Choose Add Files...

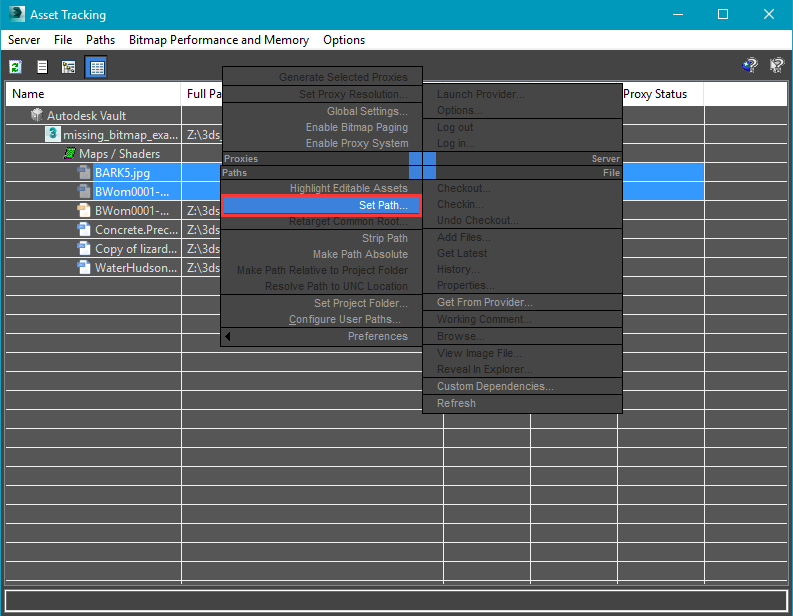click(463, 237)
